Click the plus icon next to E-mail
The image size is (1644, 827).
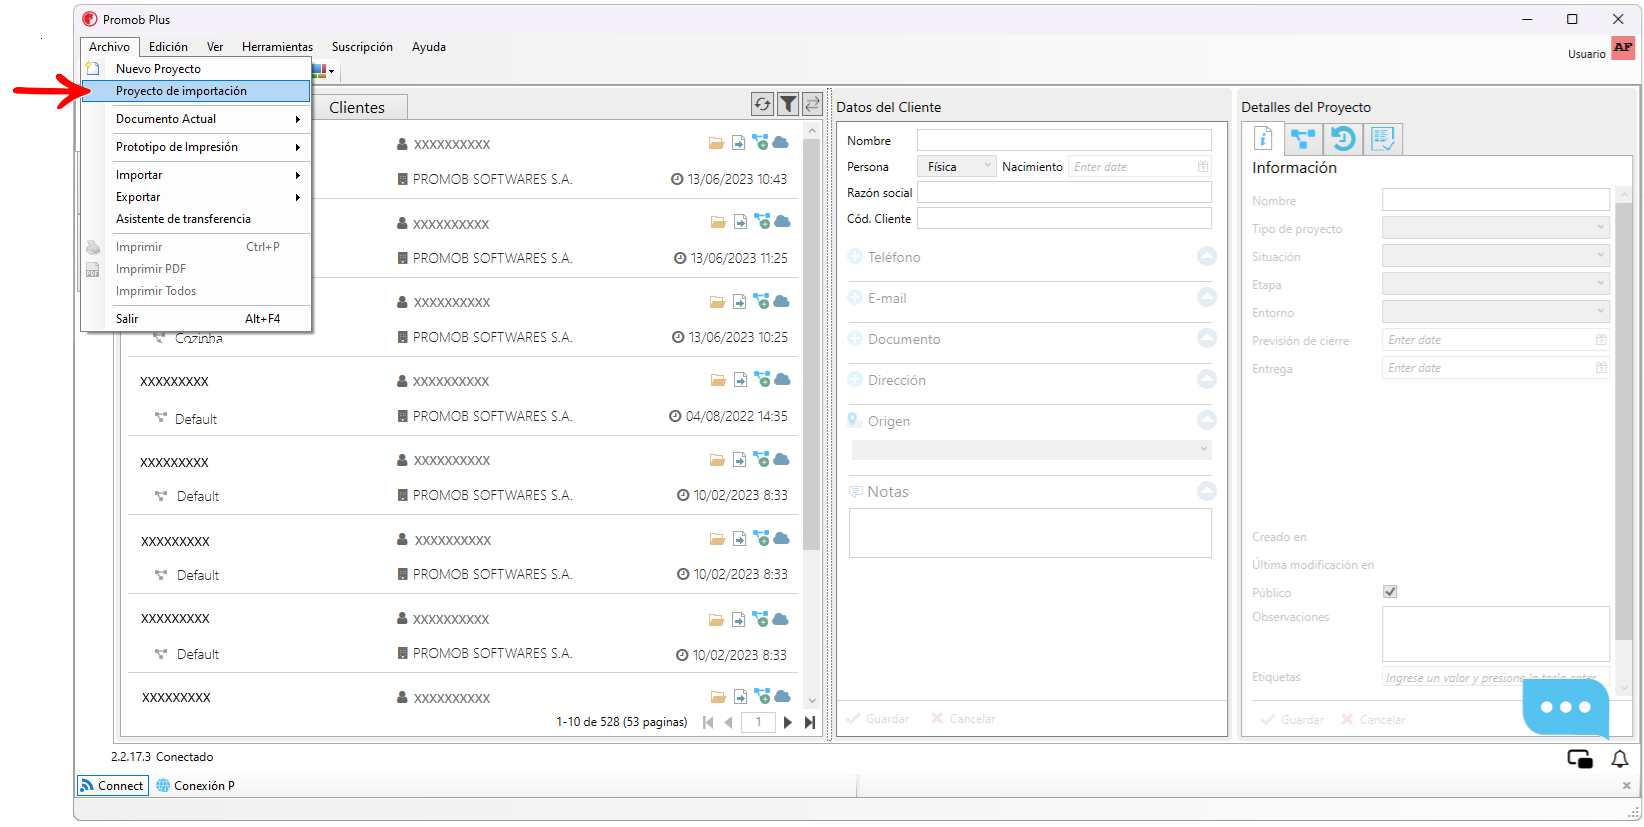click(x=855, y=298)
